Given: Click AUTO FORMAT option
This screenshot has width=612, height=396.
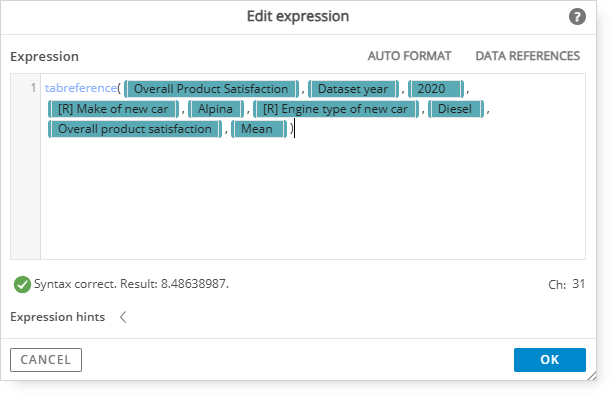Looking at the screenshot, I should click(x=409, y=56).
